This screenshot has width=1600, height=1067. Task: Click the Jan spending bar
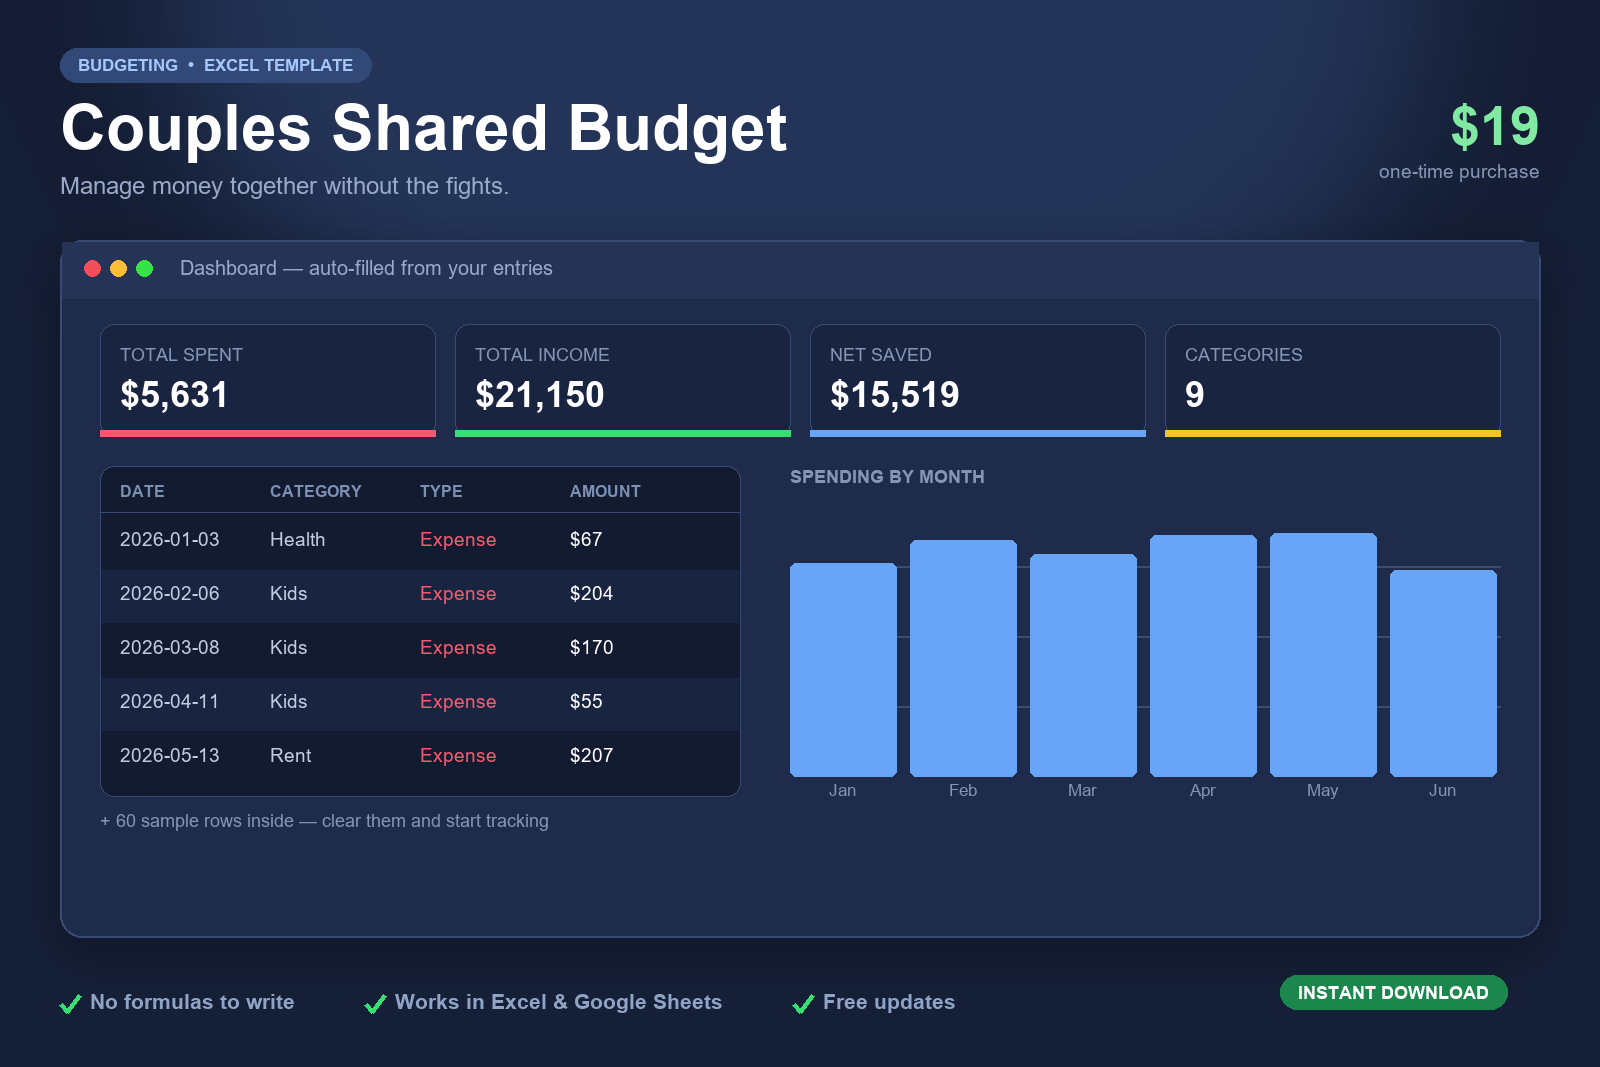[x=843, y=670]
